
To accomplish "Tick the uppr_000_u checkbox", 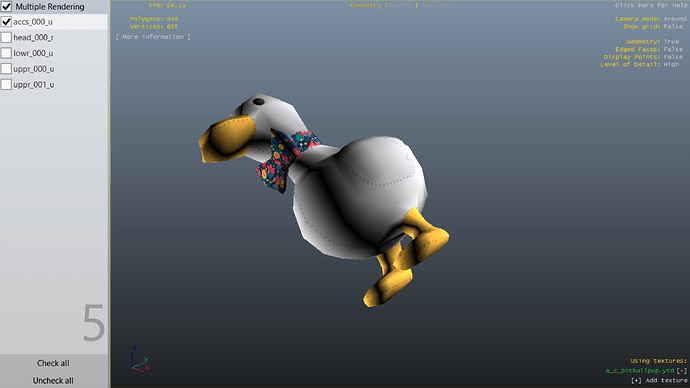I will 6,69.
